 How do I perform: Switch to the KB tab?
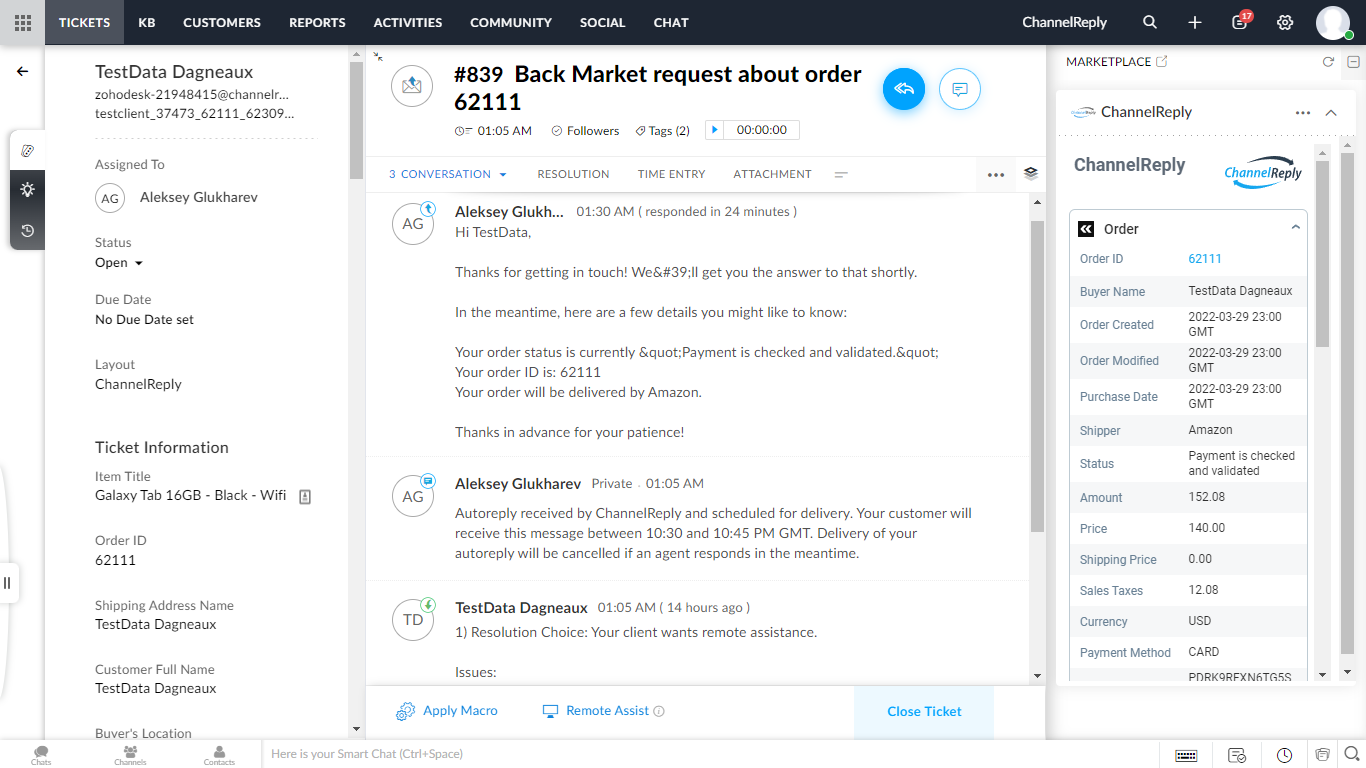pyautogui.click(x=147, y=22)
